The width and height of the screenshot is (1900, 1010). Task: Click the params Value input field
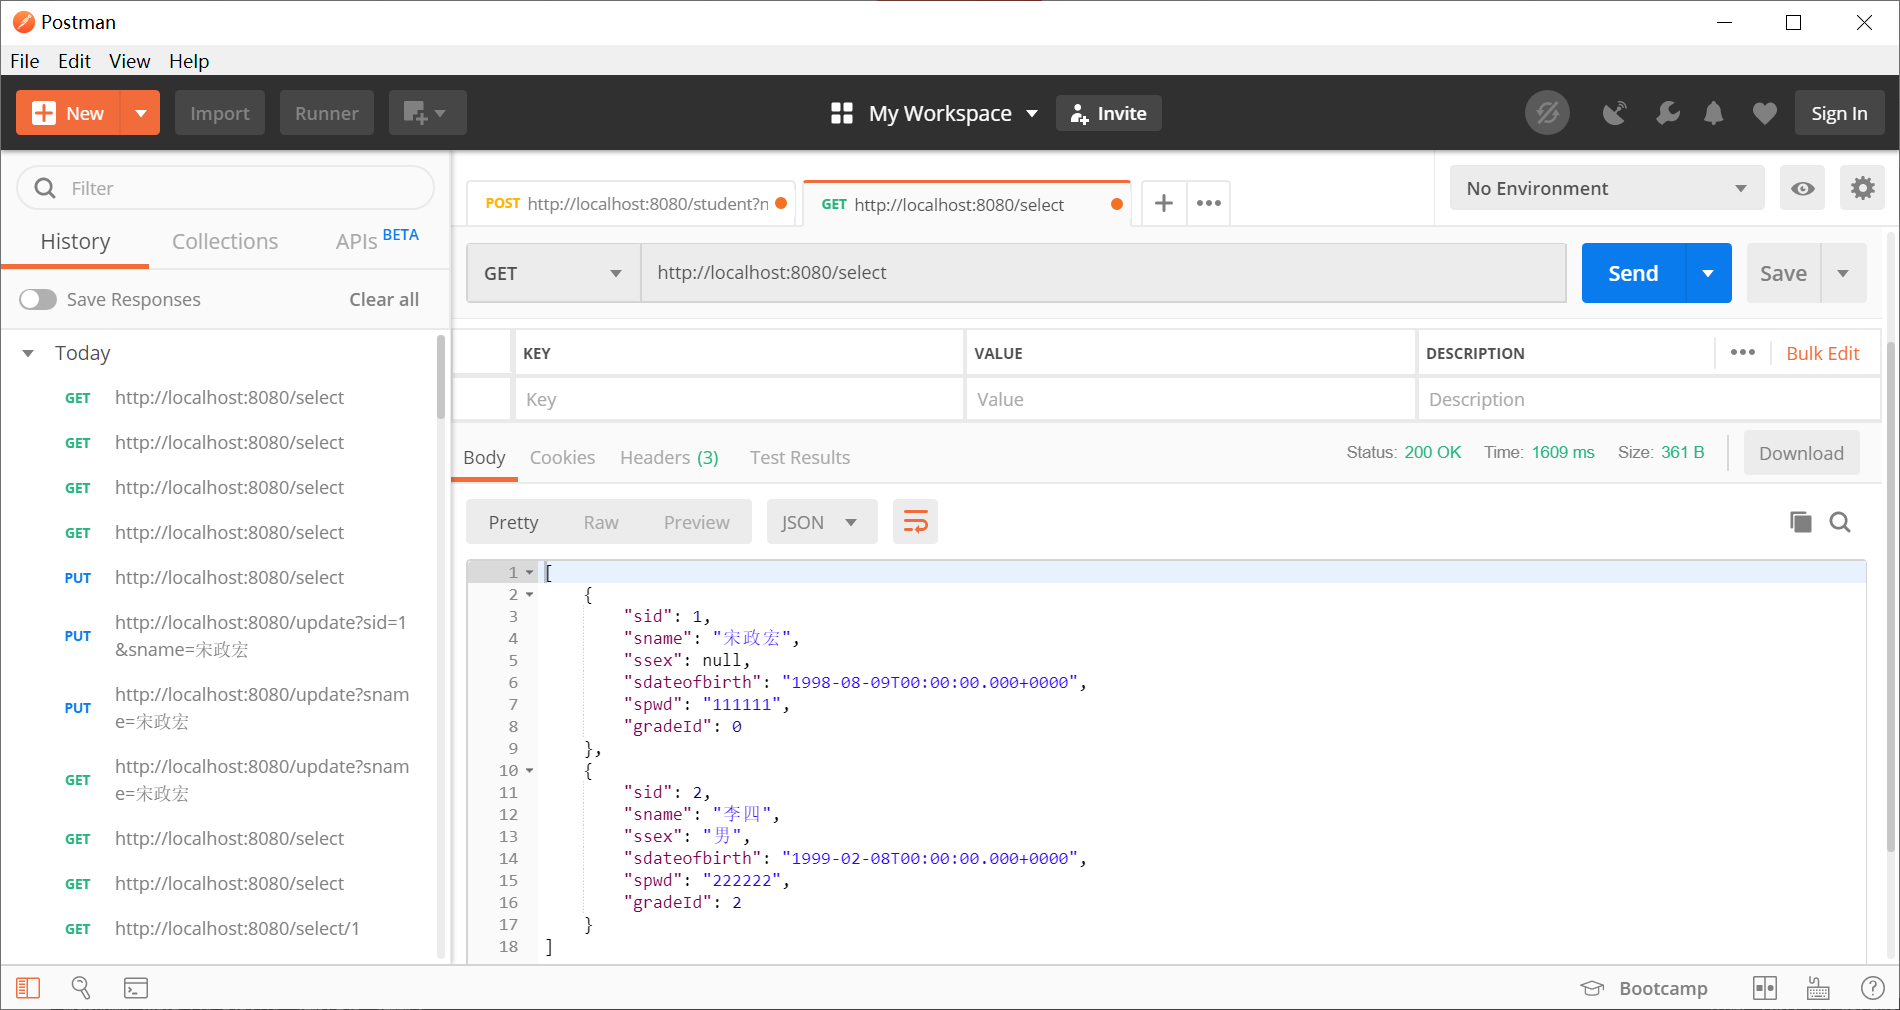coord(1190,399)
